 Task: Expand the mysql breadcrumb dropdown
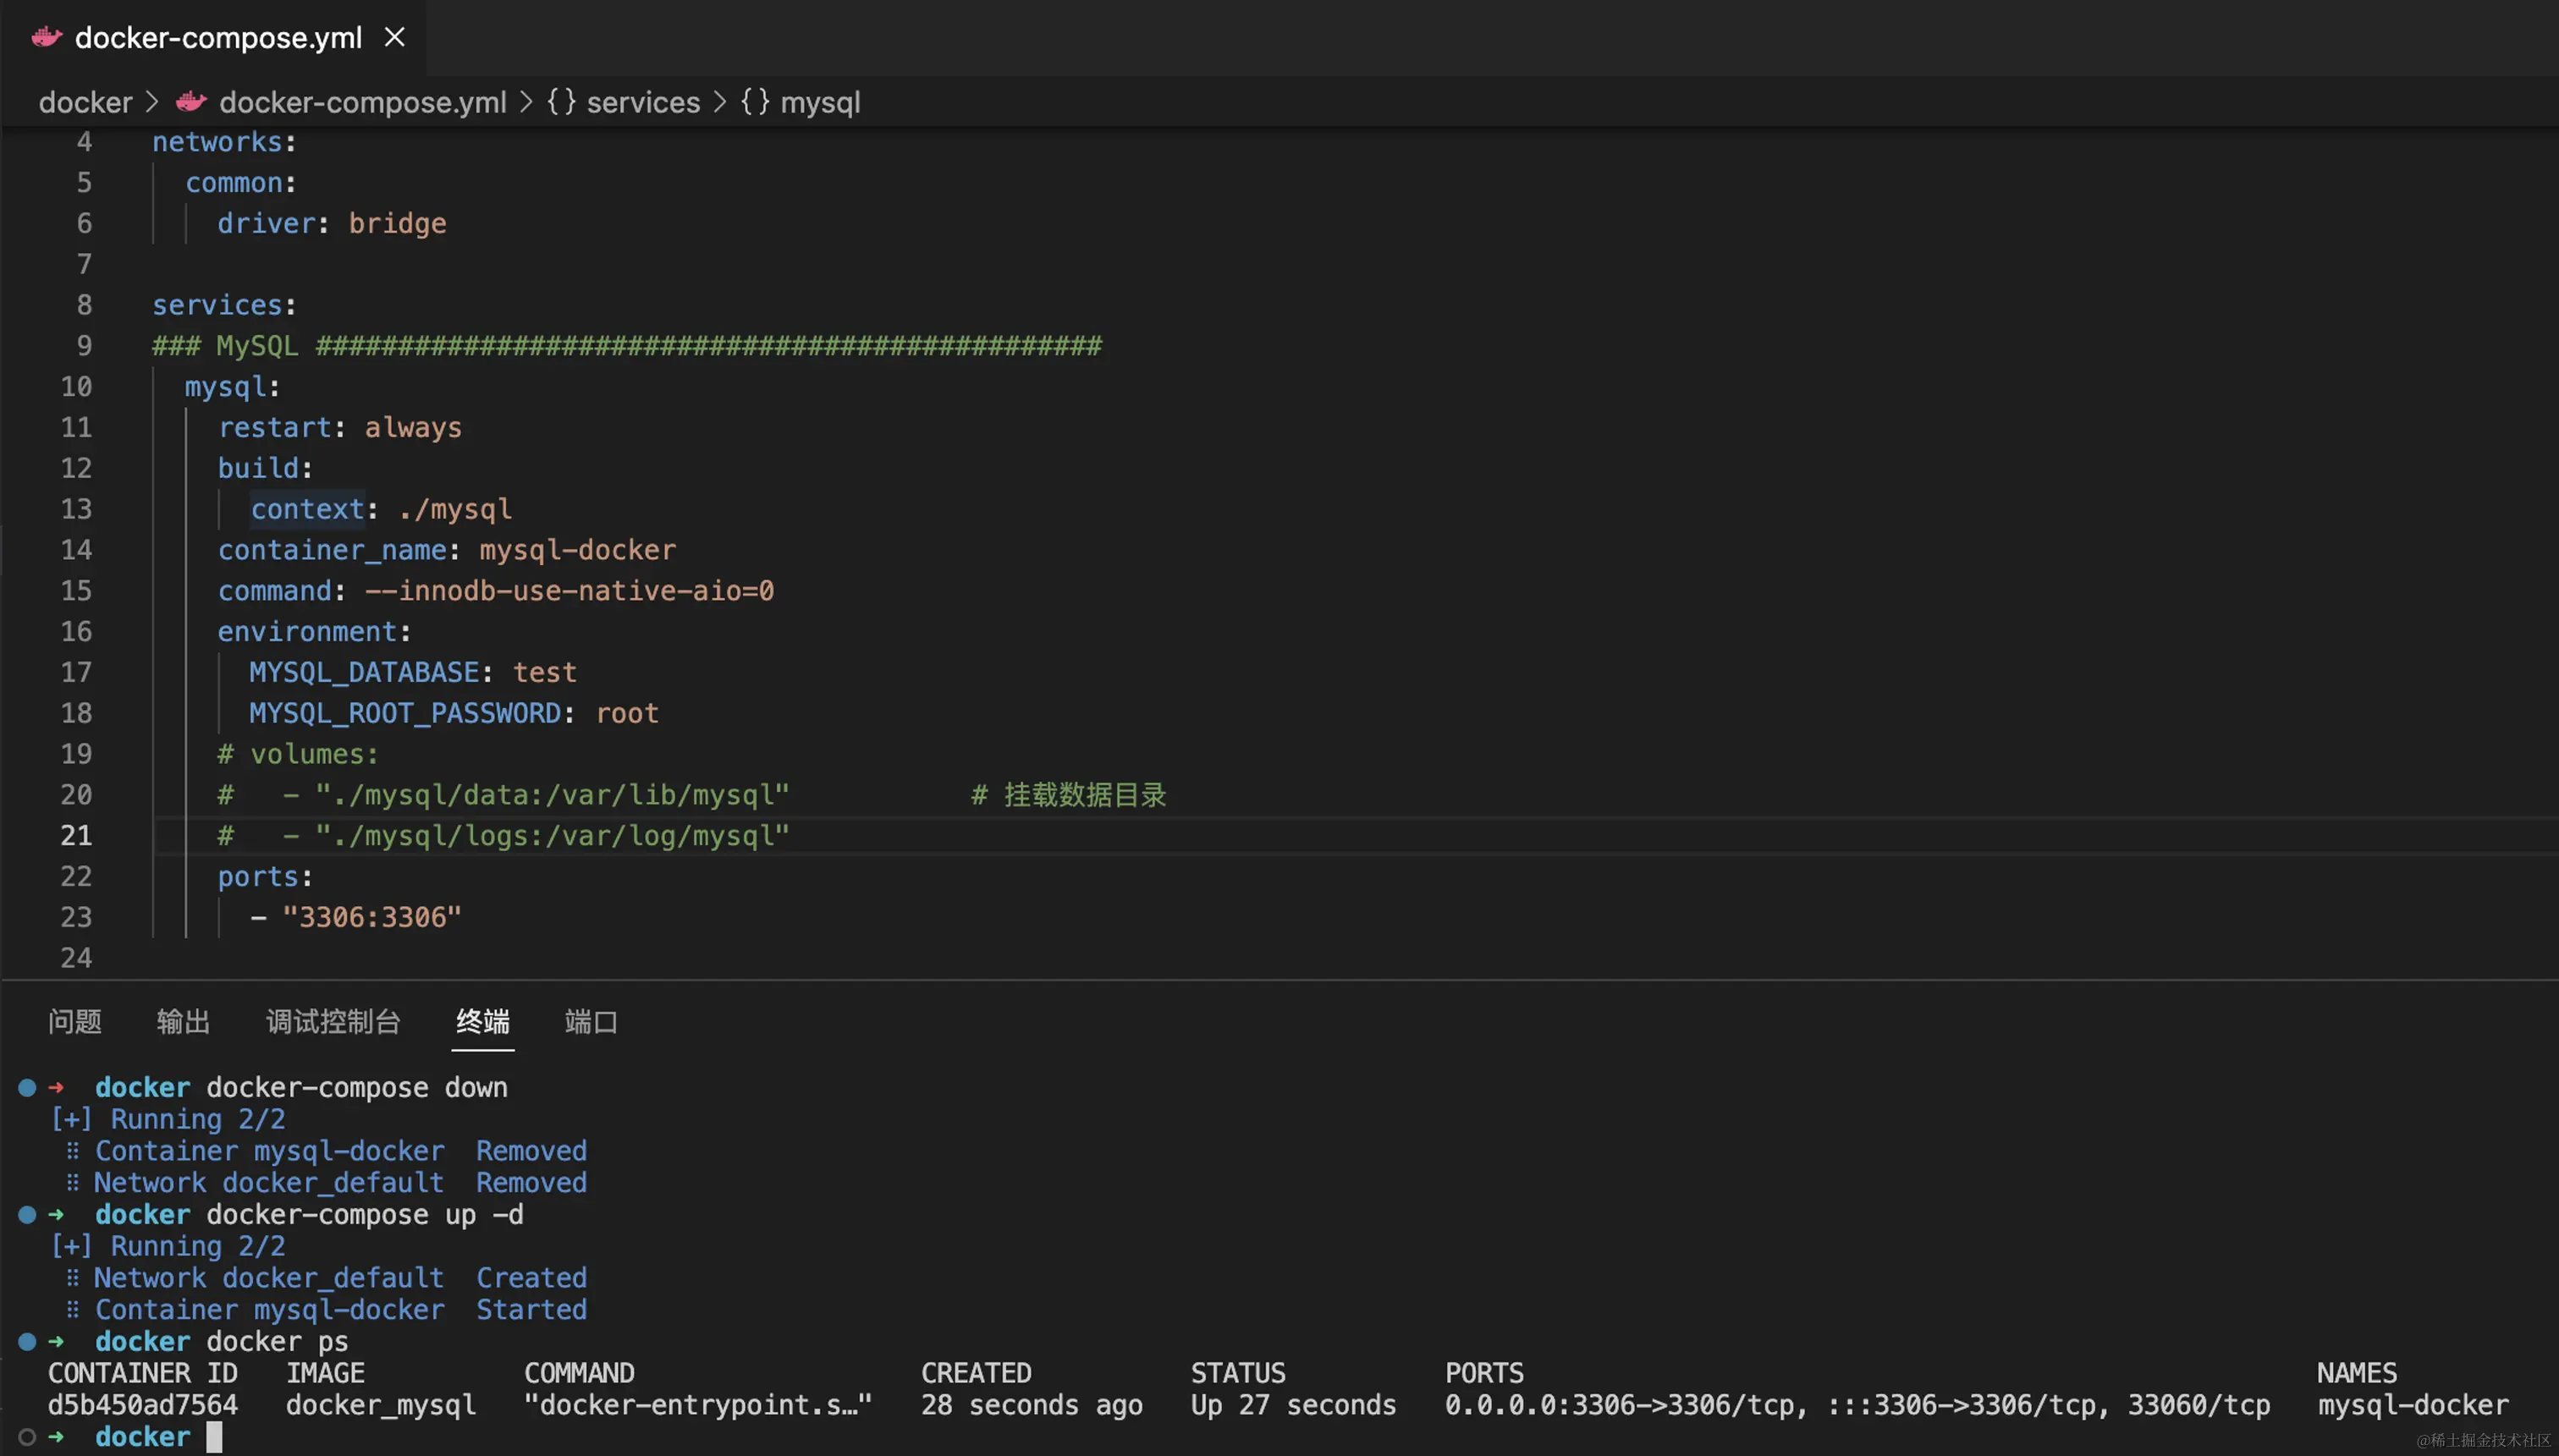pos(820,102)
